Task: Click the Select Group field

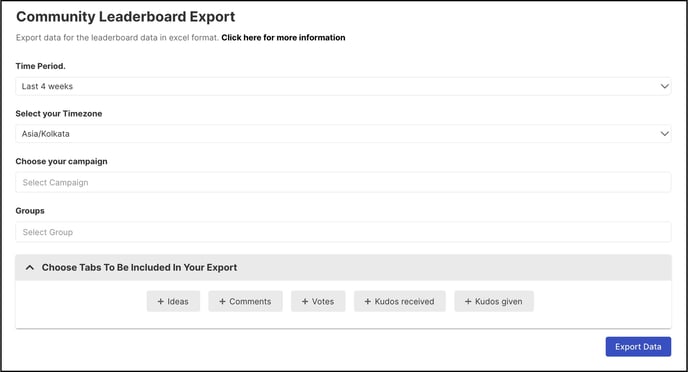Action: [x=343, y=232]
